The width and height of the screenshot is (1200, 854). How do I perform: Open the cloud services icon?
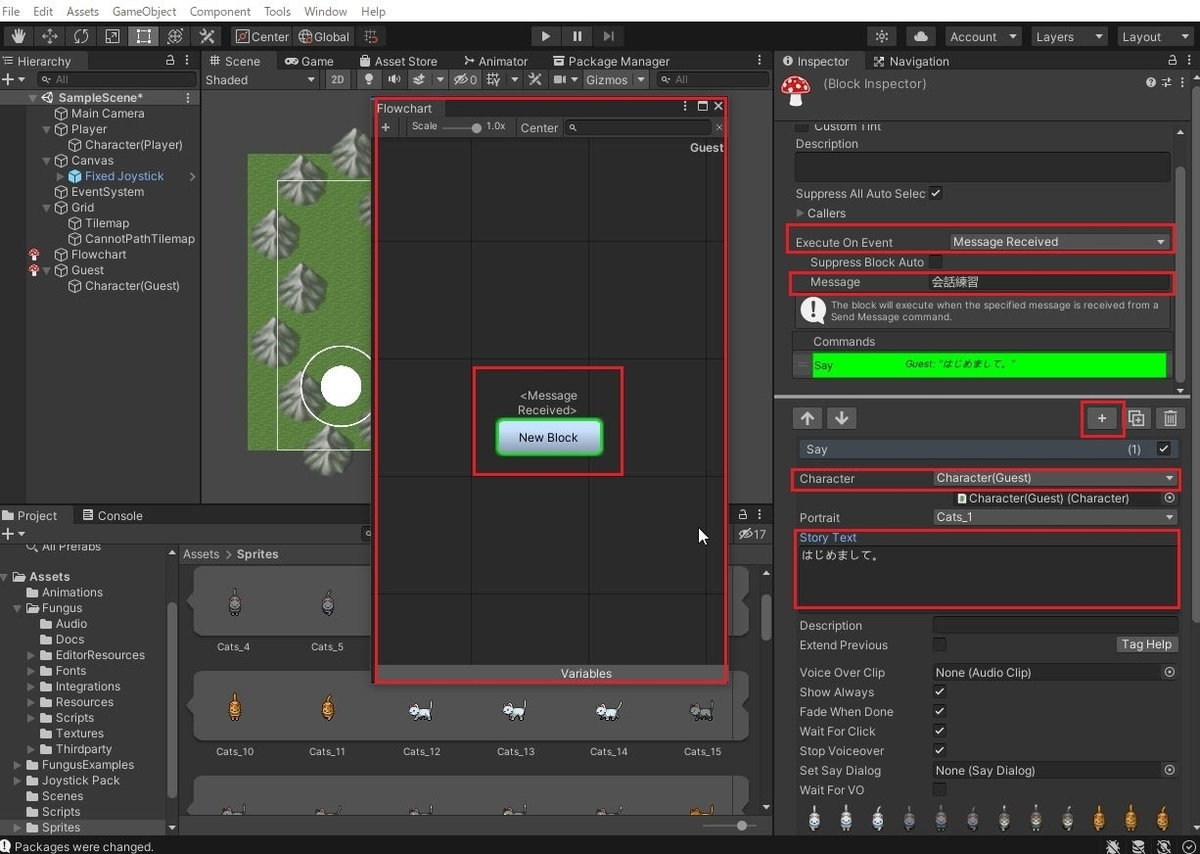click(921, 36)
